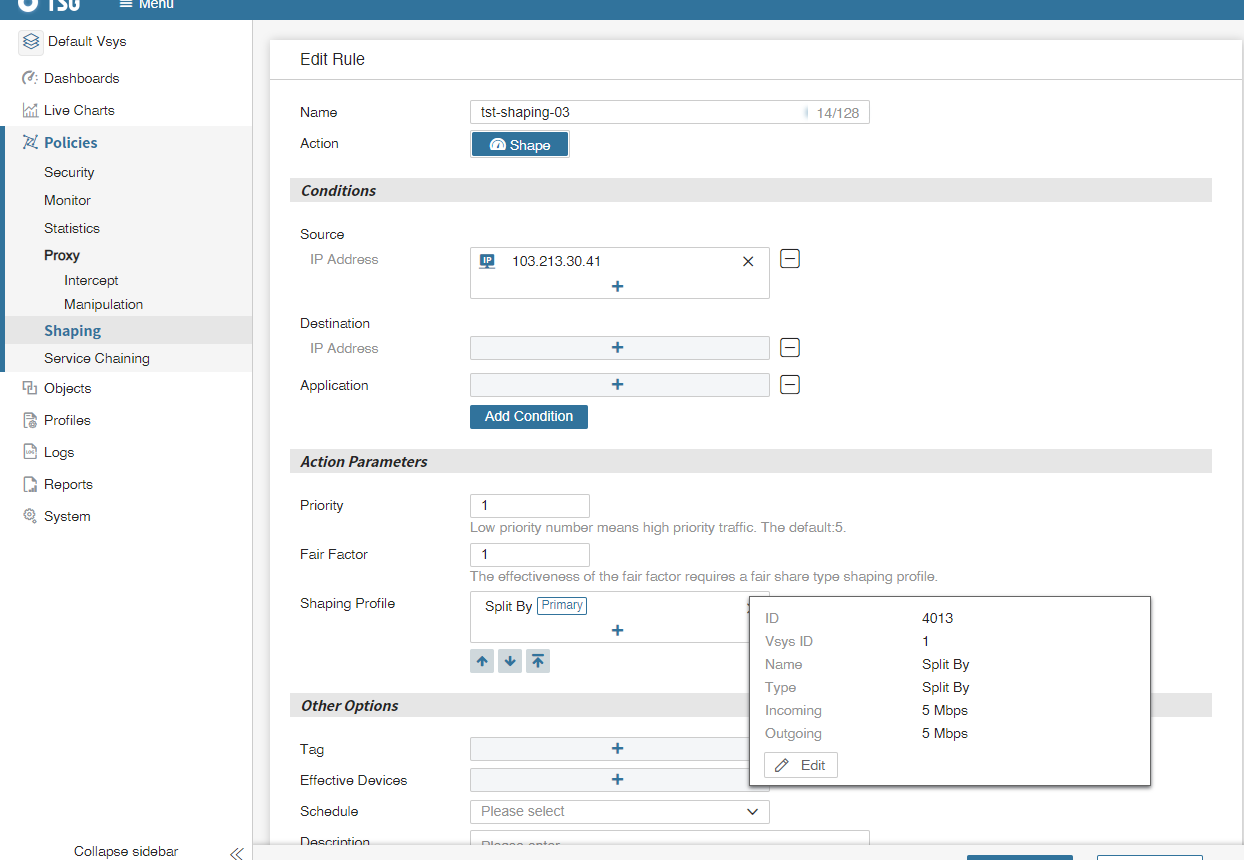Collapse sidebar using double chevron icon
Viewport: 1244px width, 860px height.
click(x=236, y=853)
